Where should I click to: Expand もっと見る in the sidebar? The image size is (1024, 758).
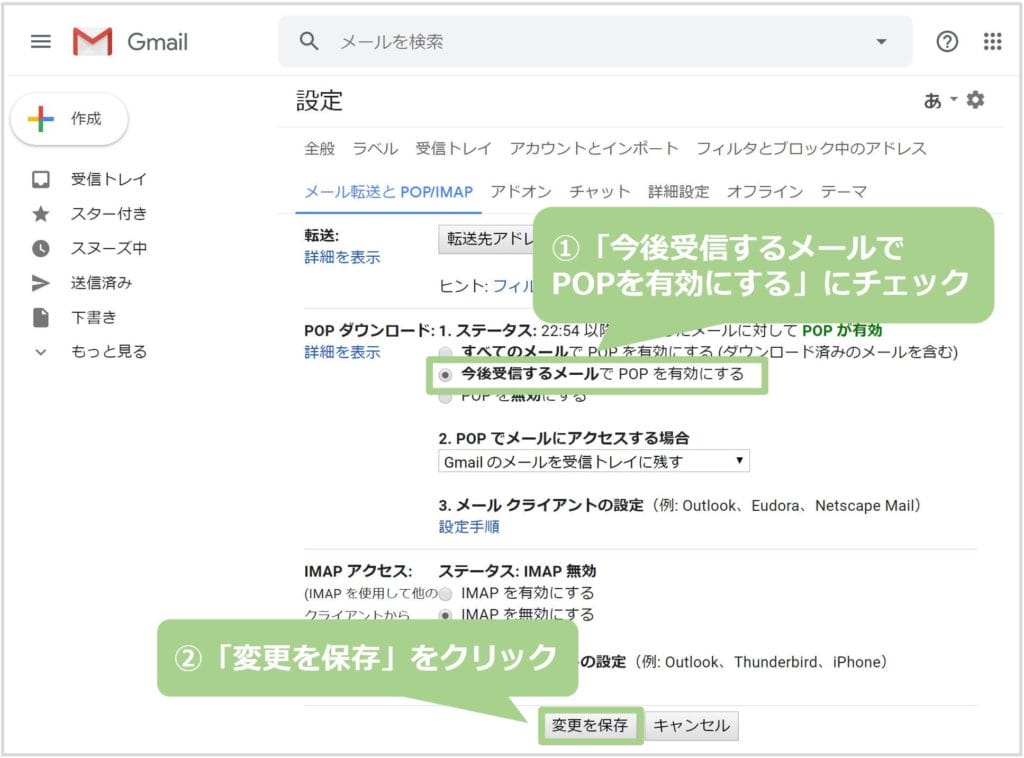point(108,351)
